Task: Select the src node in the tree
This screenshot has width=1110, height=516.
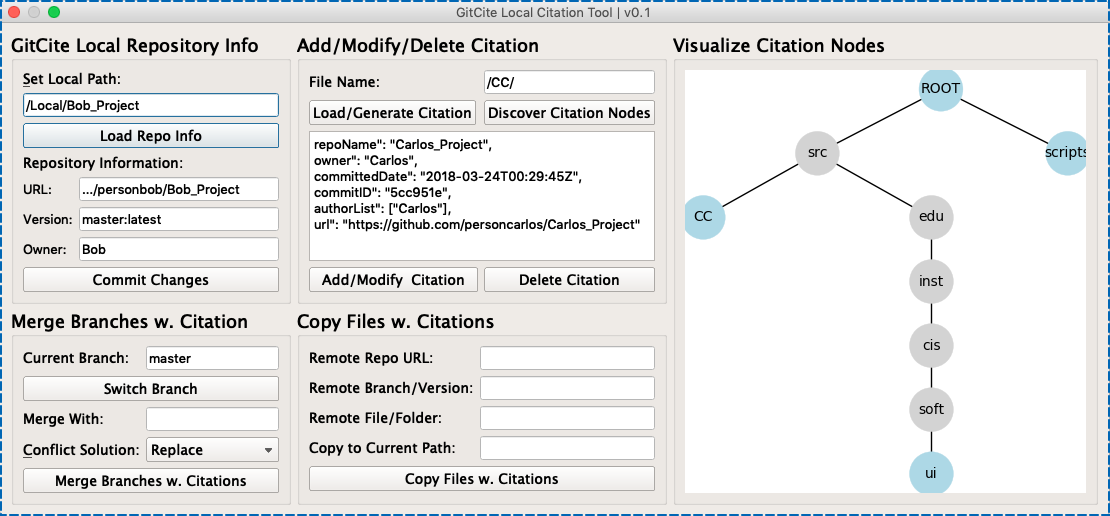Action: pos(816,152)
